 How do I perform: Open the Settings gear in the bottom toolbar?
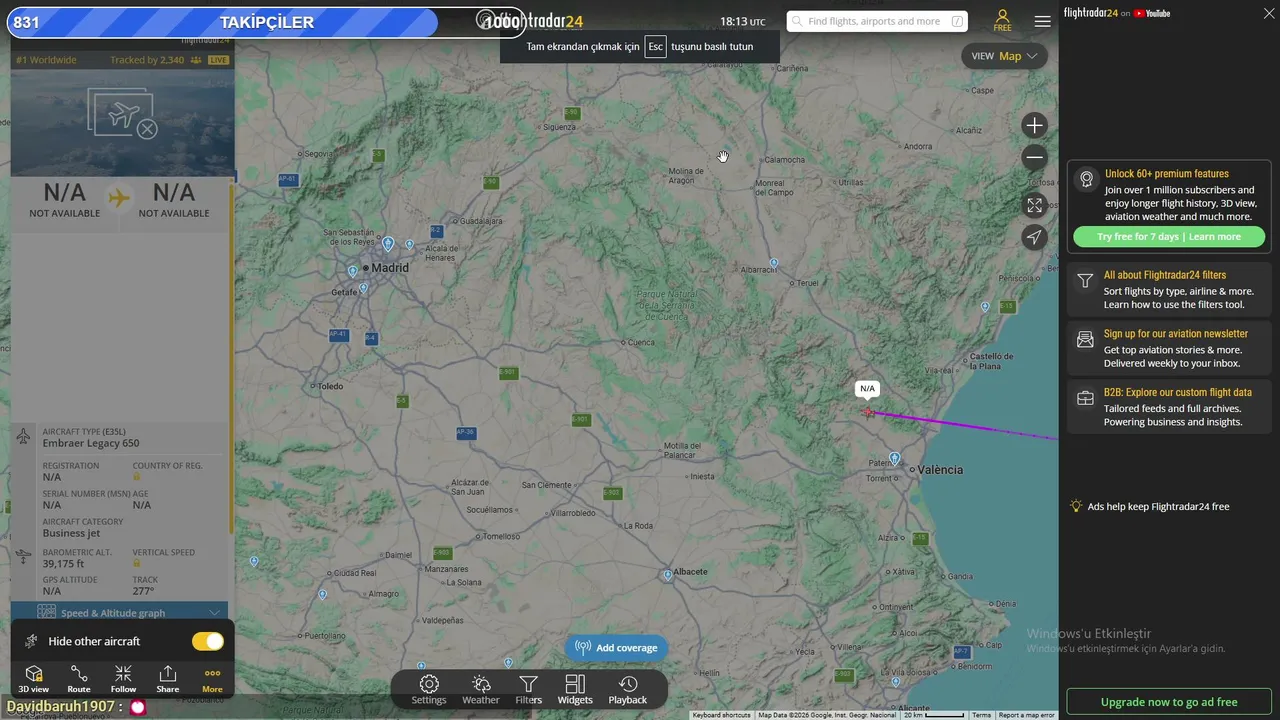[x=429, y=689]
